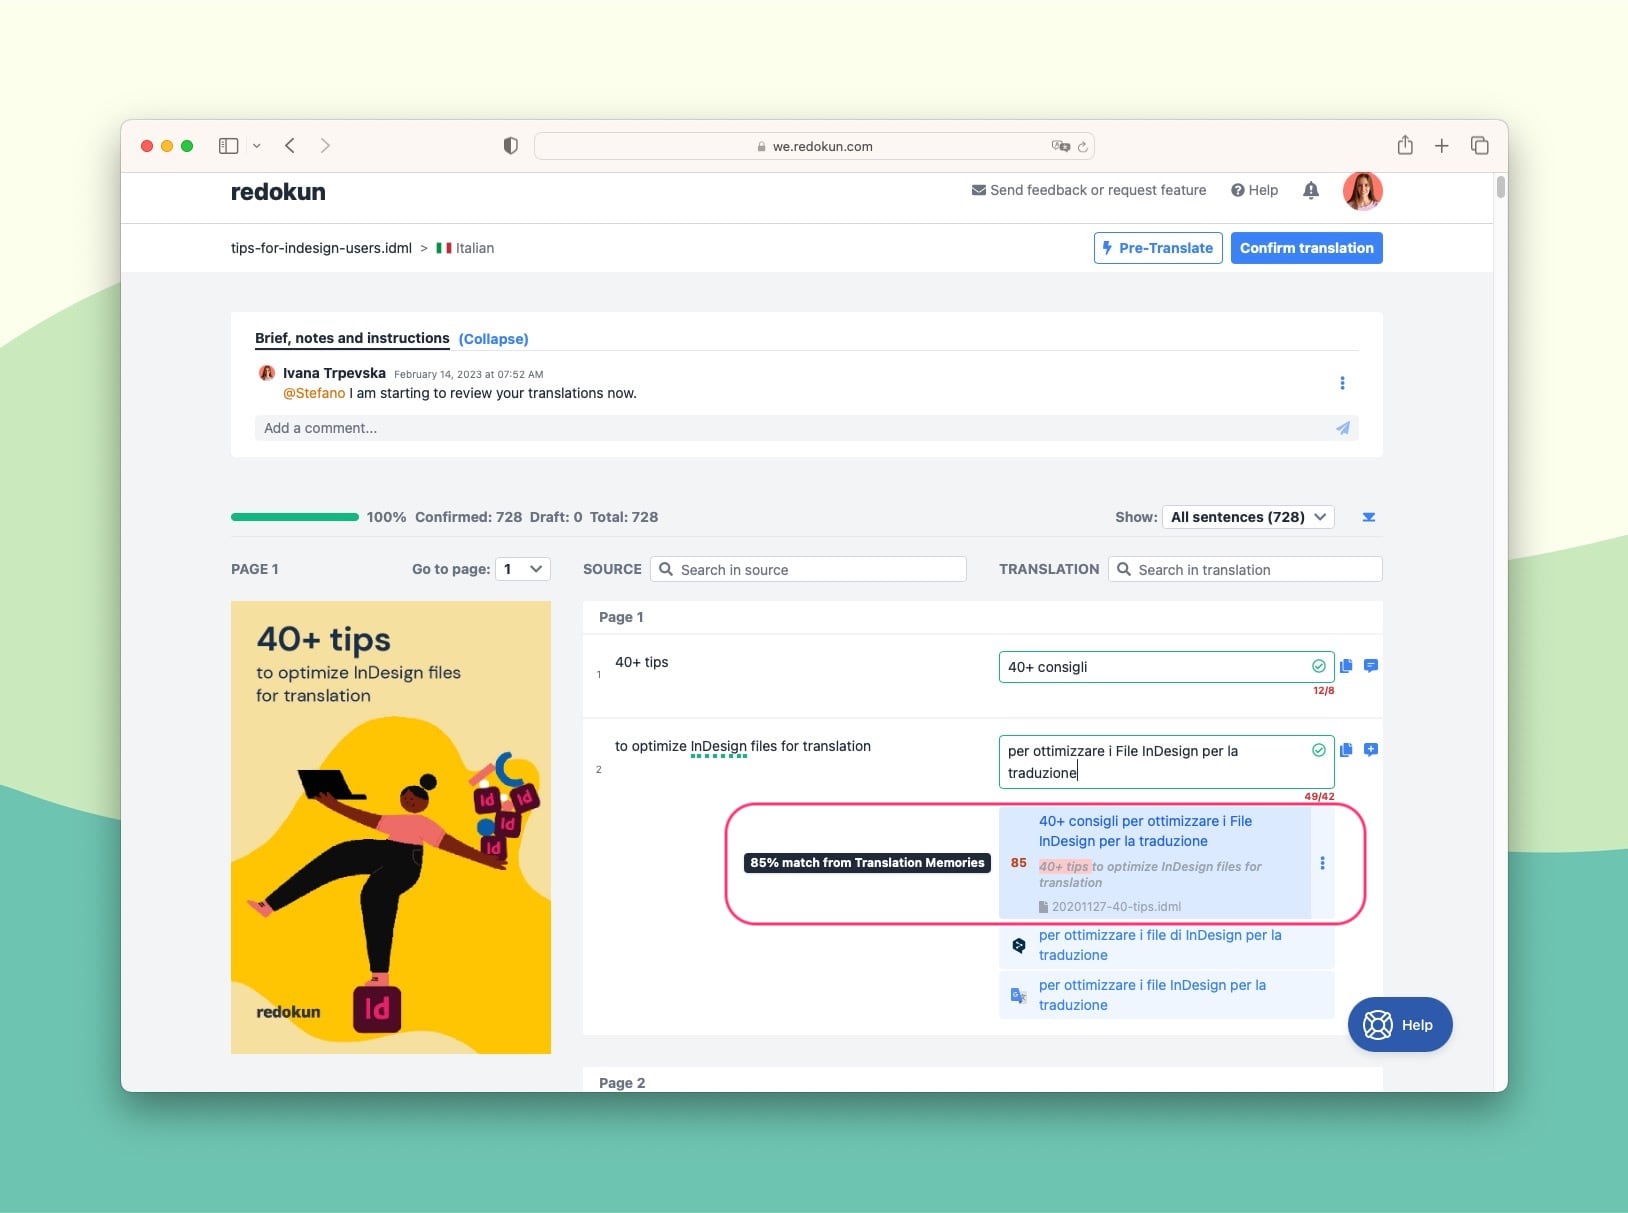Copy source icon for segment 2

(x=1346, y=750)
